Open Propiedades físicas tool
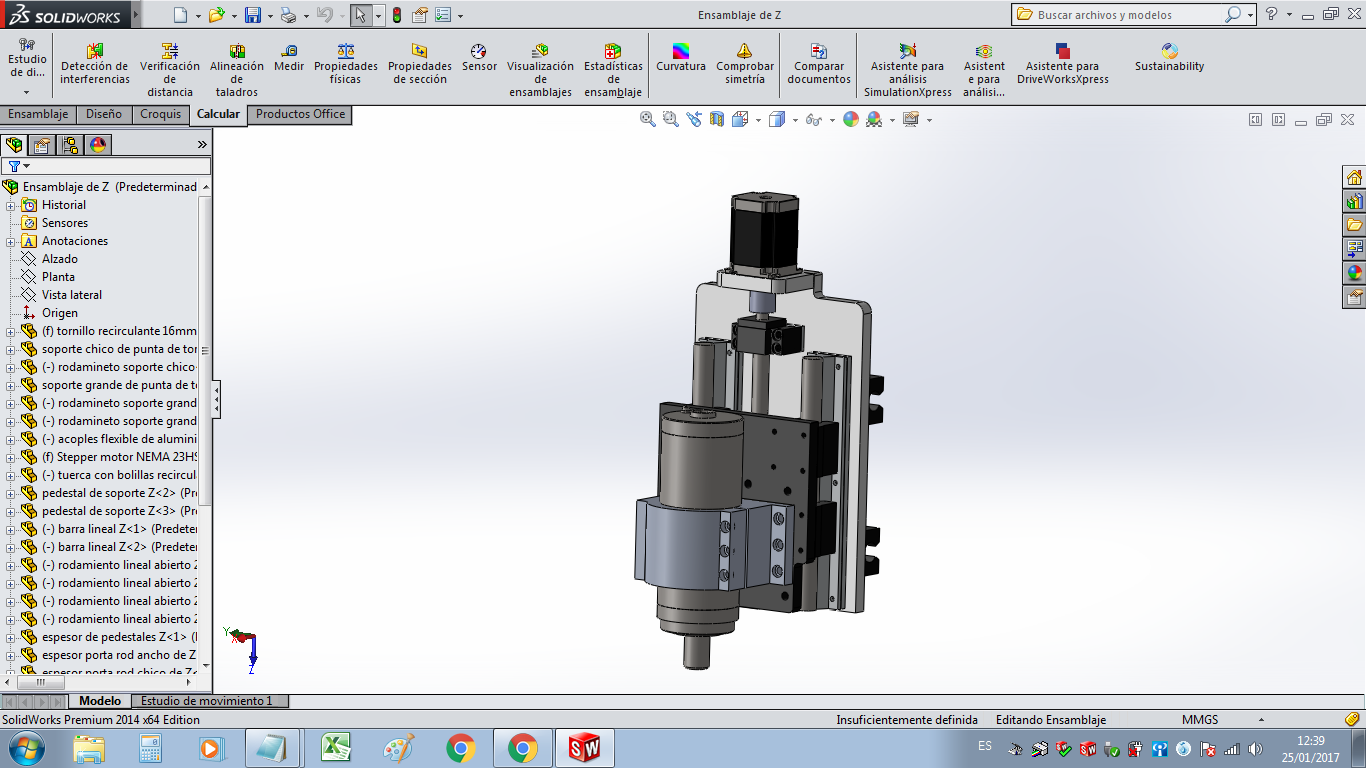 point(345,65)
